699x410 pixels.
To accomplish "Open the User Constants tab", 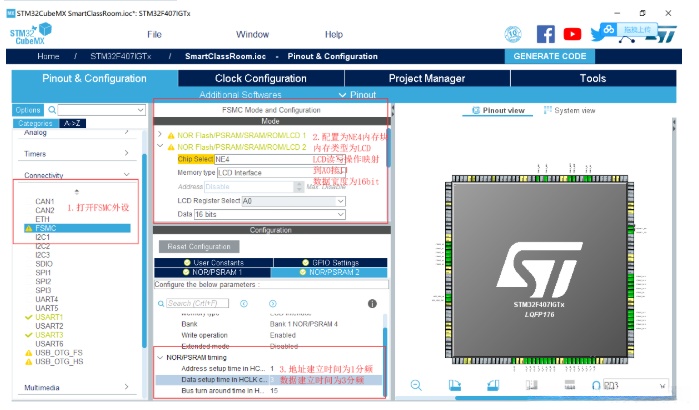I will tap(214, 262).
